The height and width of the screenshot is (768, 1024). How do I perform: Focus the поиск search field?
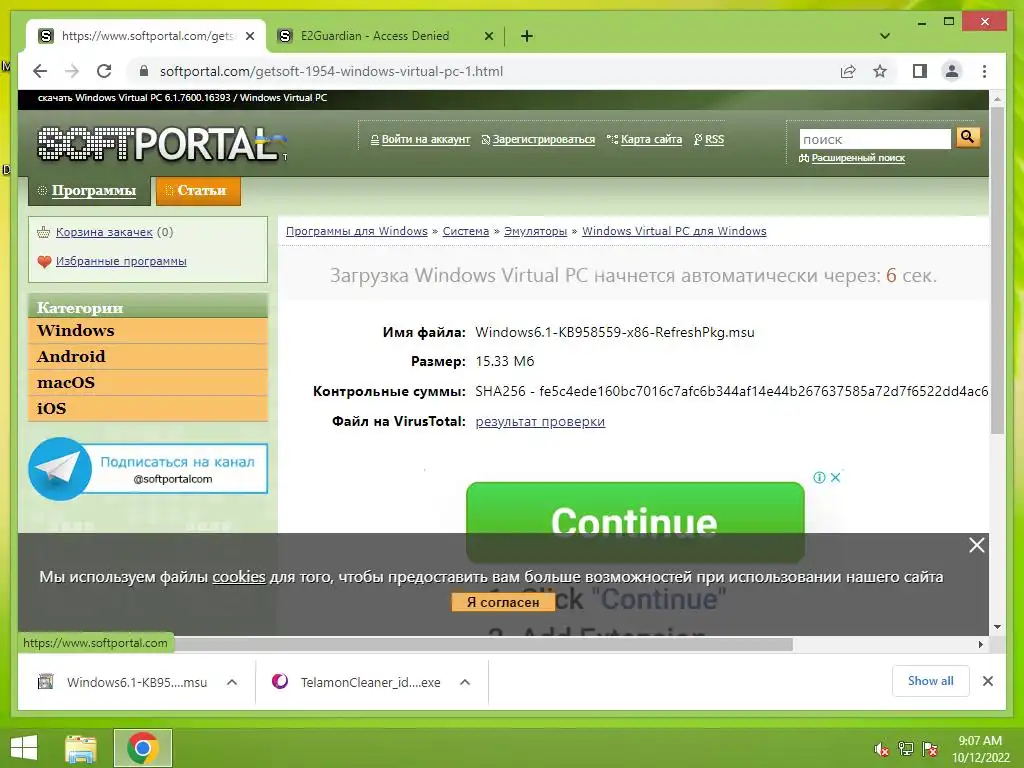pos(875,139)
